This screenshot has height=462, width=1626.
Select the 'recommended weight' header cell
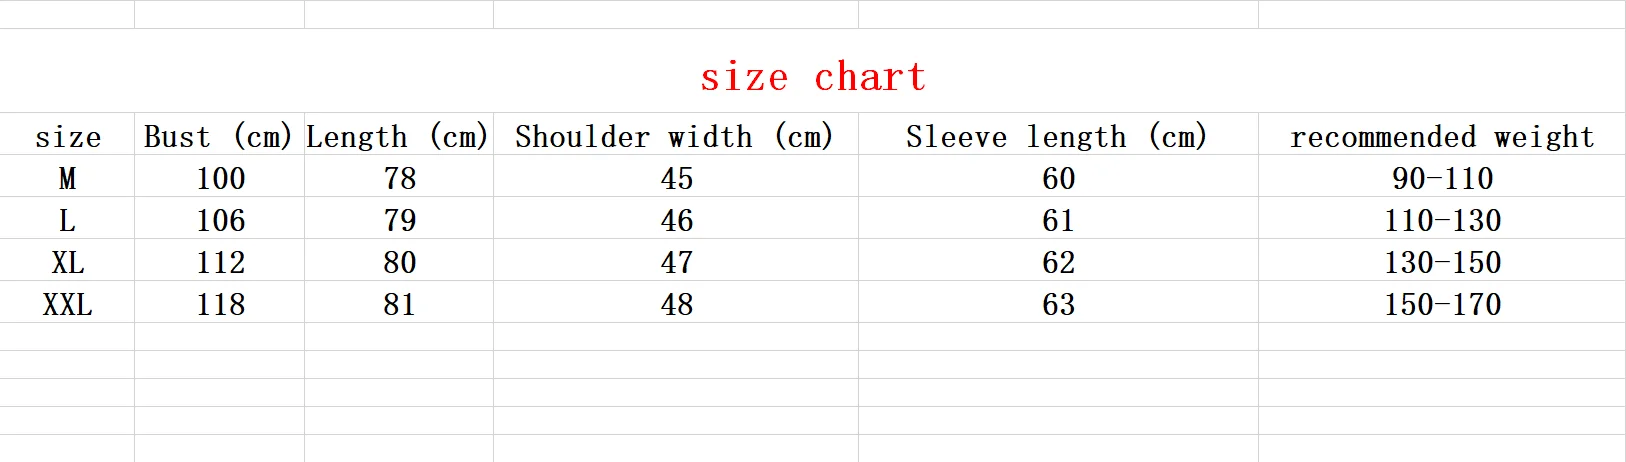1442,134
